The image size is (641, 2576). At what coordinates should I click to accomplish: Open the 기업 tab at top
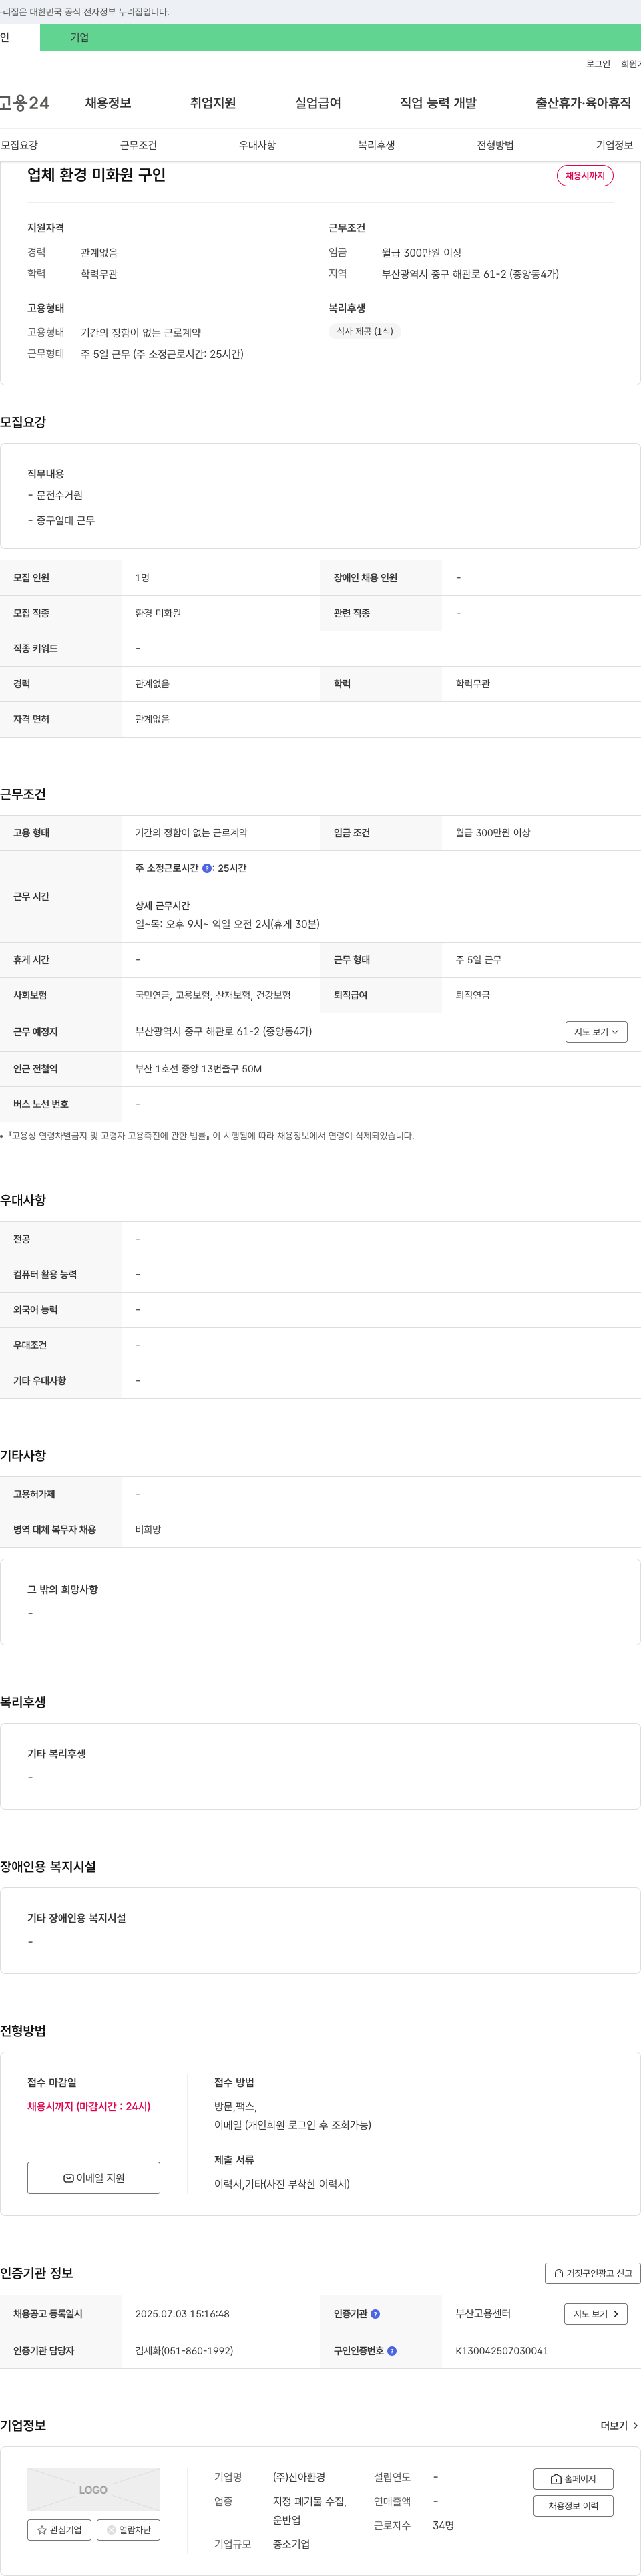(x=80, y=38)
